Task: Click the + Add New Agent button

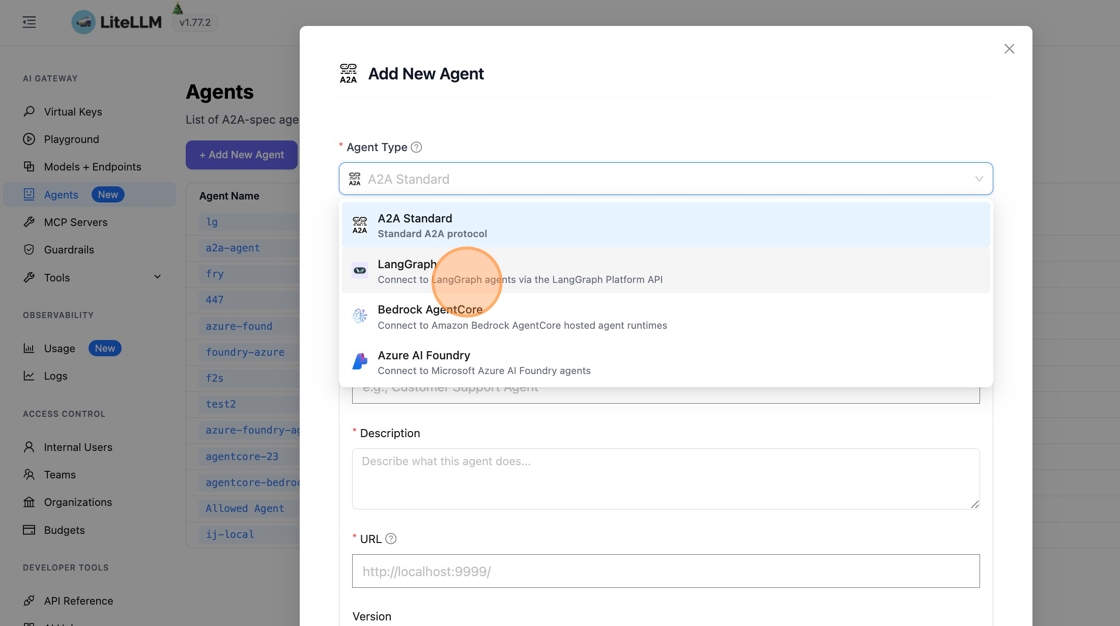Action: click(241, 154)
